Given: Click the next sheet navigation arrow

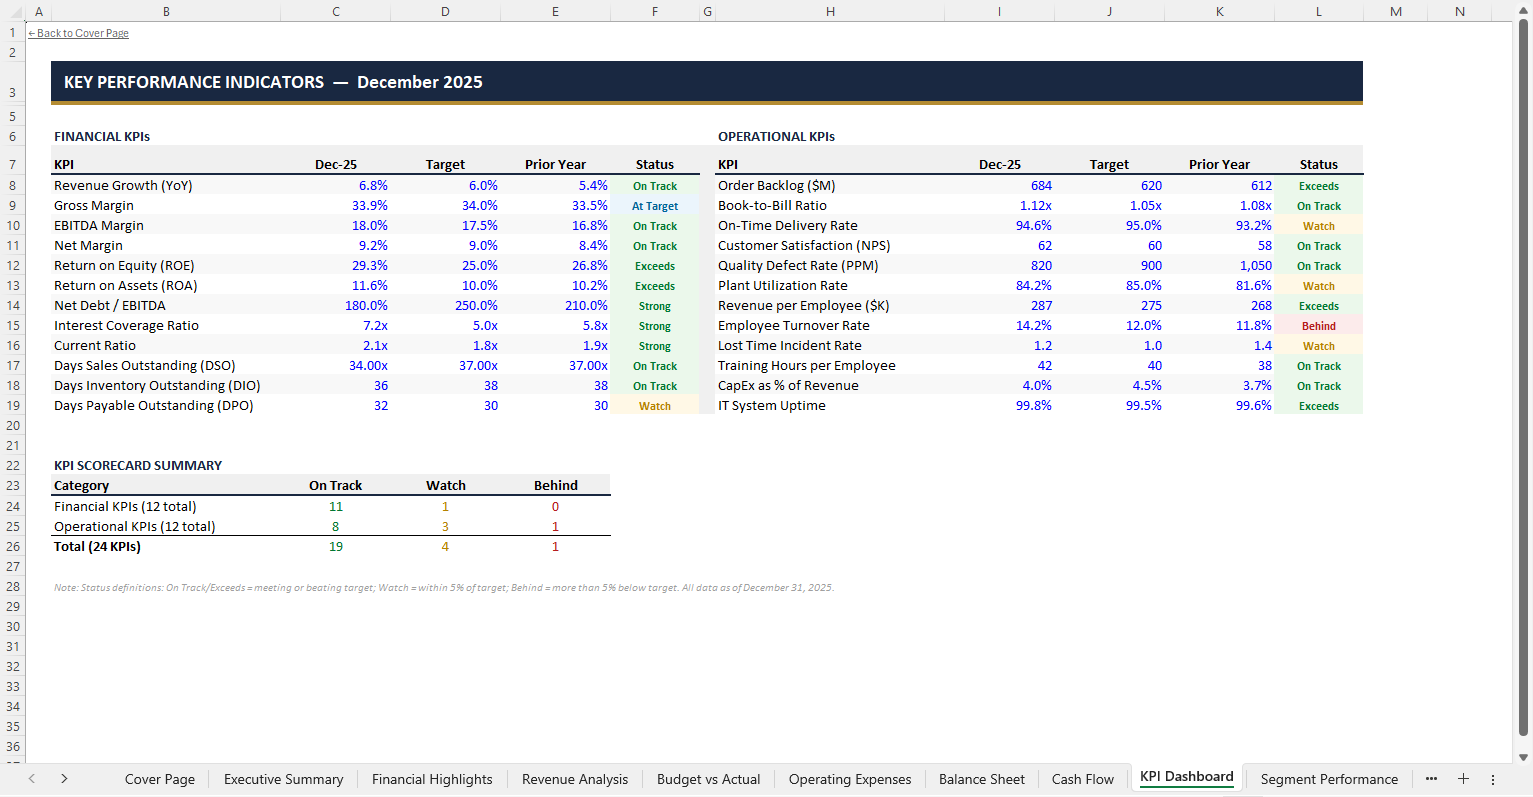Looking at the screenshot, I should pos(63,779).
